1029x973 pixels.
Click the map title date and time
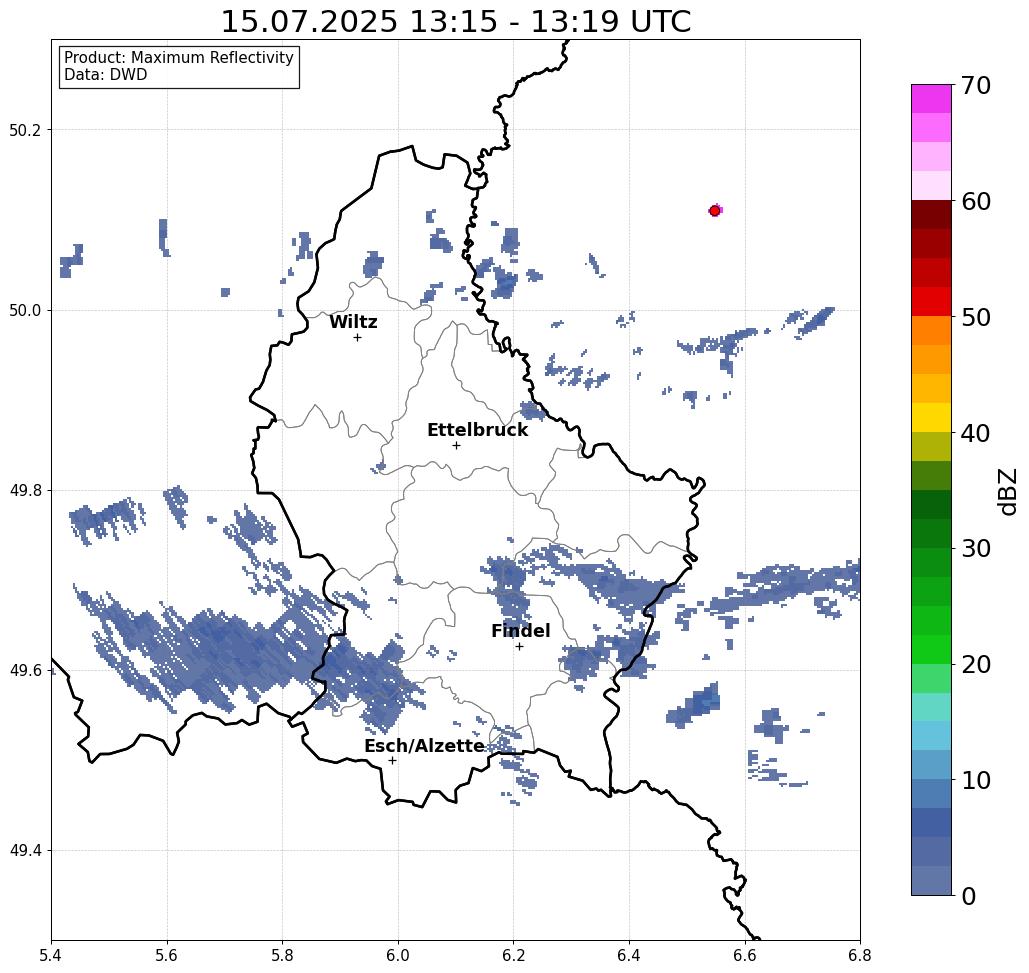click(456, 22)
